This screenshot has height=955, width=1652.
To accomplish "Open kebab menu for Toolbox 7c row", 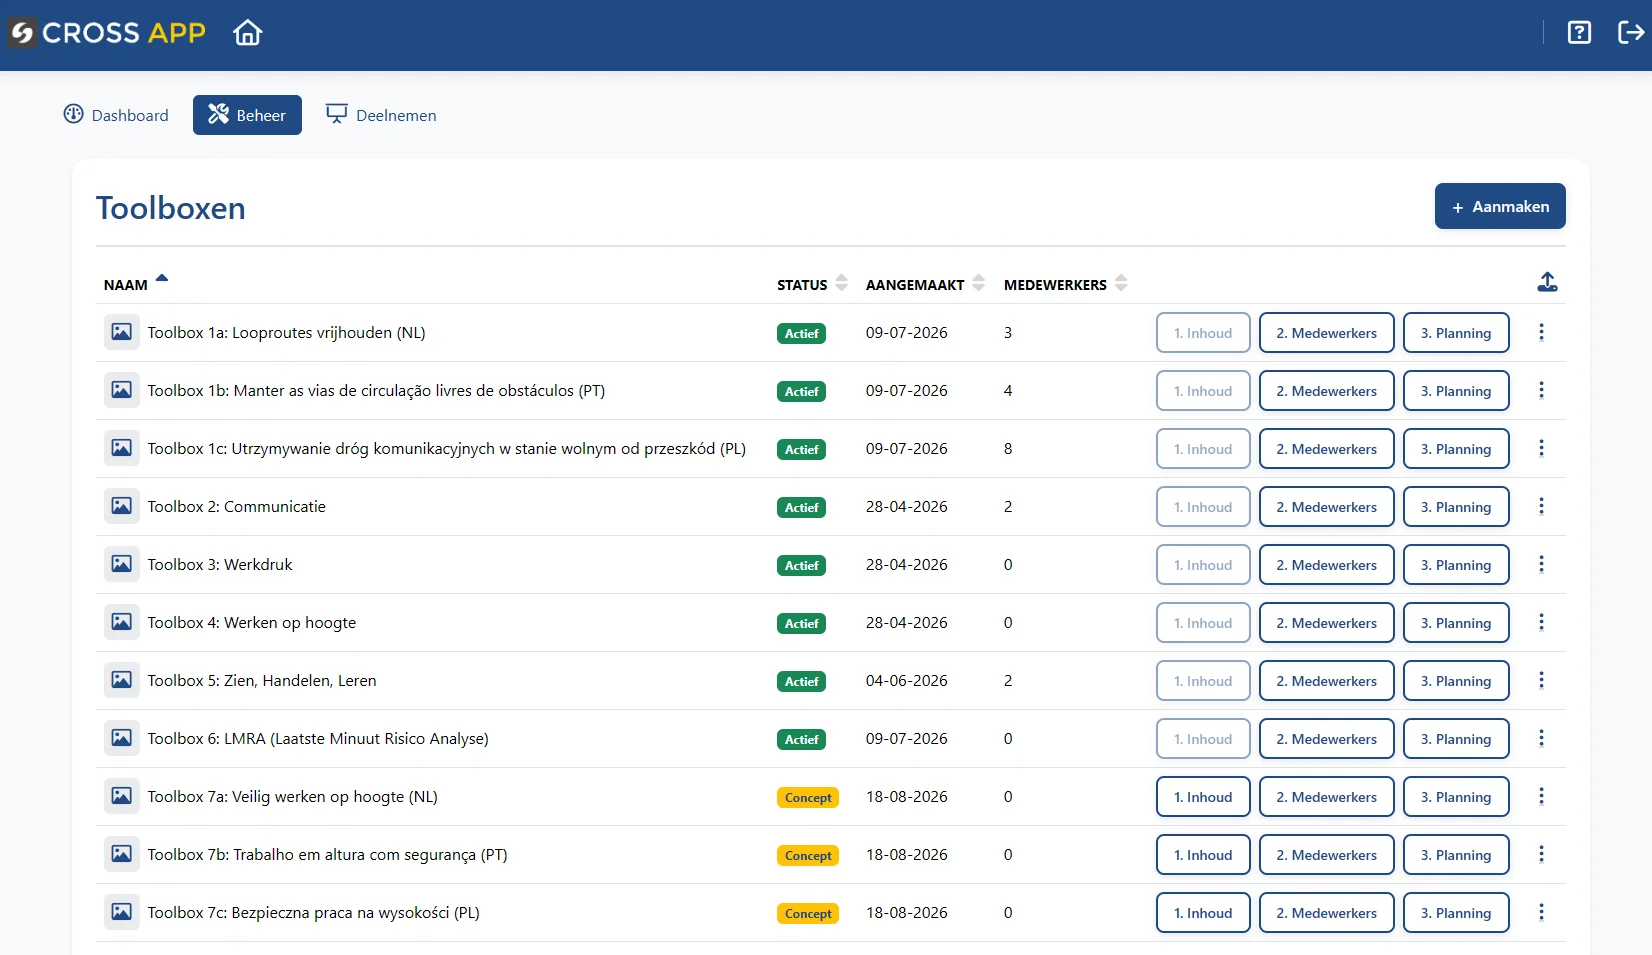I will coord(1541,912).
